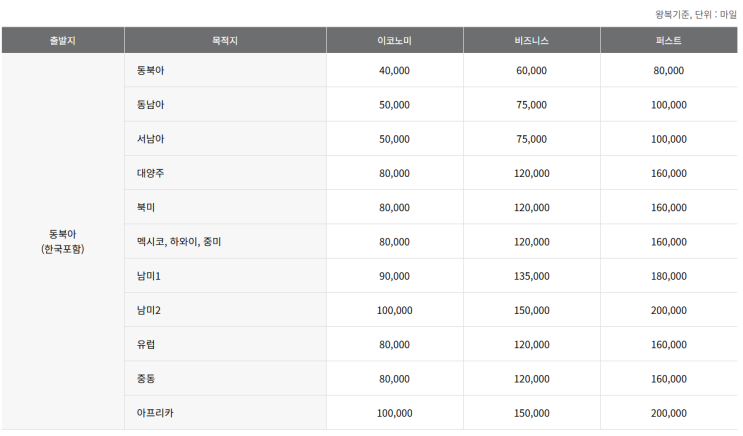
Task: Click the 출발지 column header
Action: tap(62, 40)
